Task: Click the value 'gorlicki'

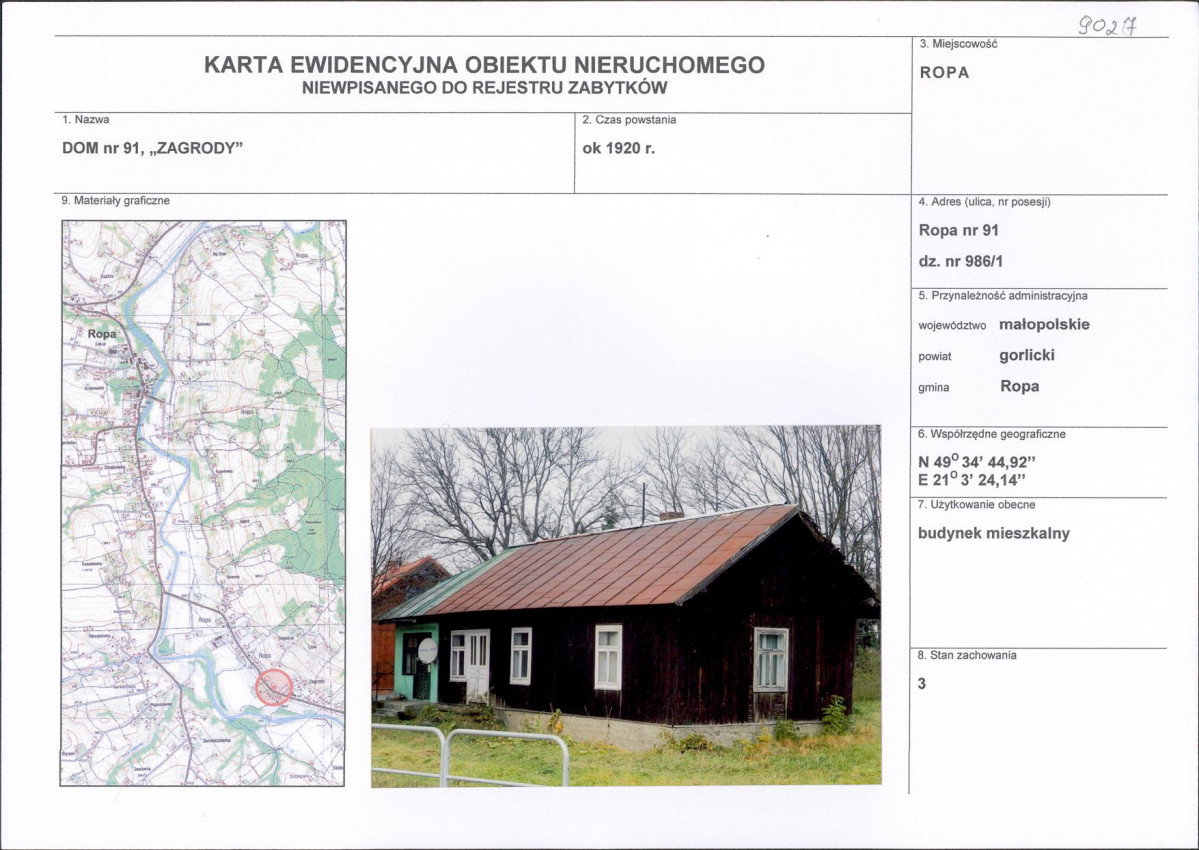Action: (x=1027, y=355)
